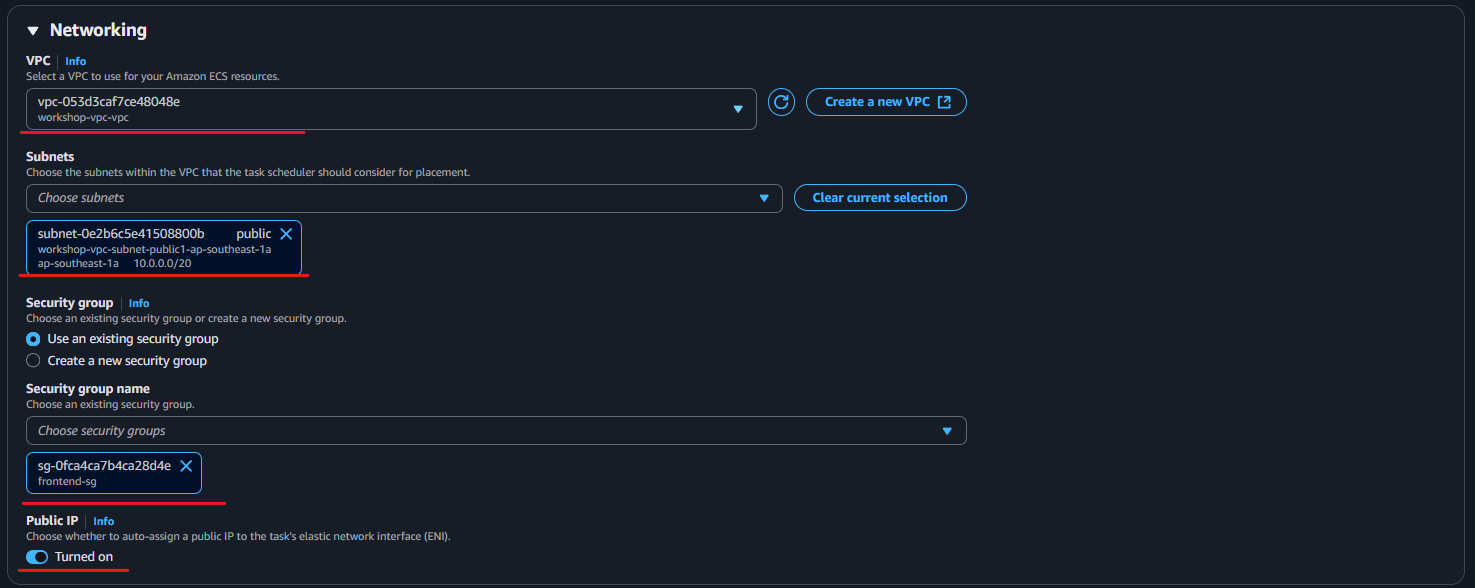Image resolution: width=1475 pixels, height=588 pixels.
Task: Select Create a new security group
Action: click(x=32, y=360)
